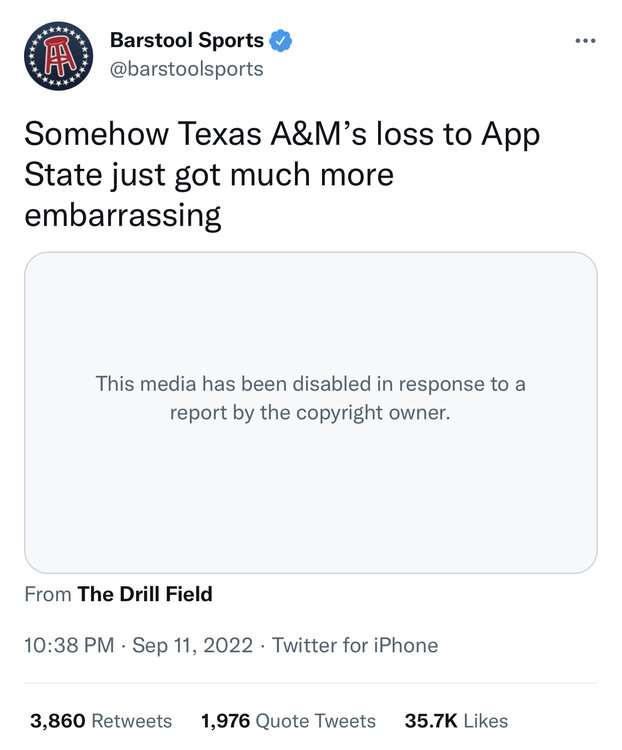Image resolution: width=622 pixels, height=750 pixels.
Task: View the 1,976 Quote Tweets list
Action: (x=288, y=720)
